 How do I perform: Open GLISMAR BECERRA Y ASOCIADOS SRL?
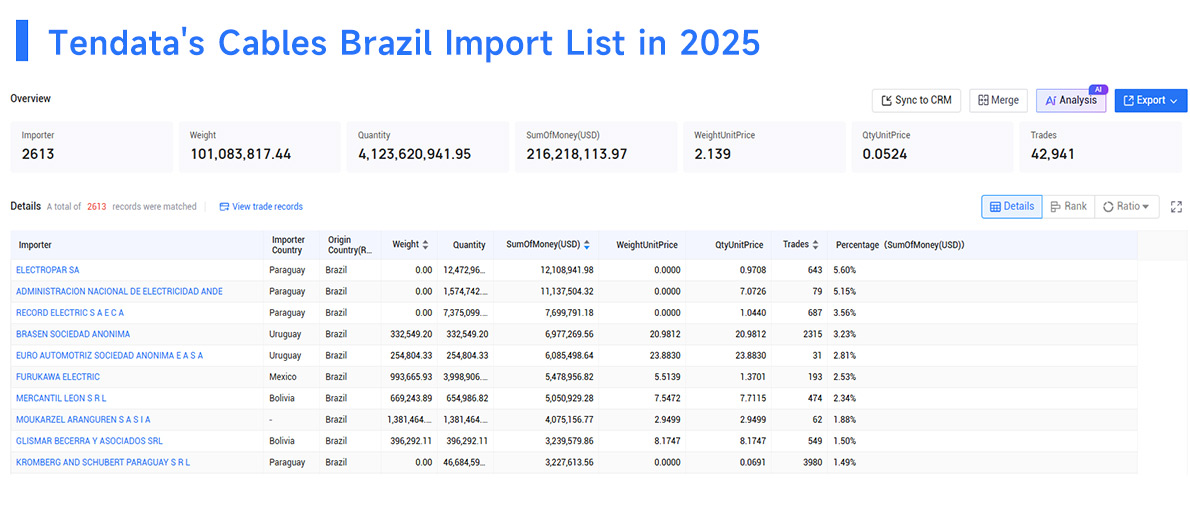point(90,441)
